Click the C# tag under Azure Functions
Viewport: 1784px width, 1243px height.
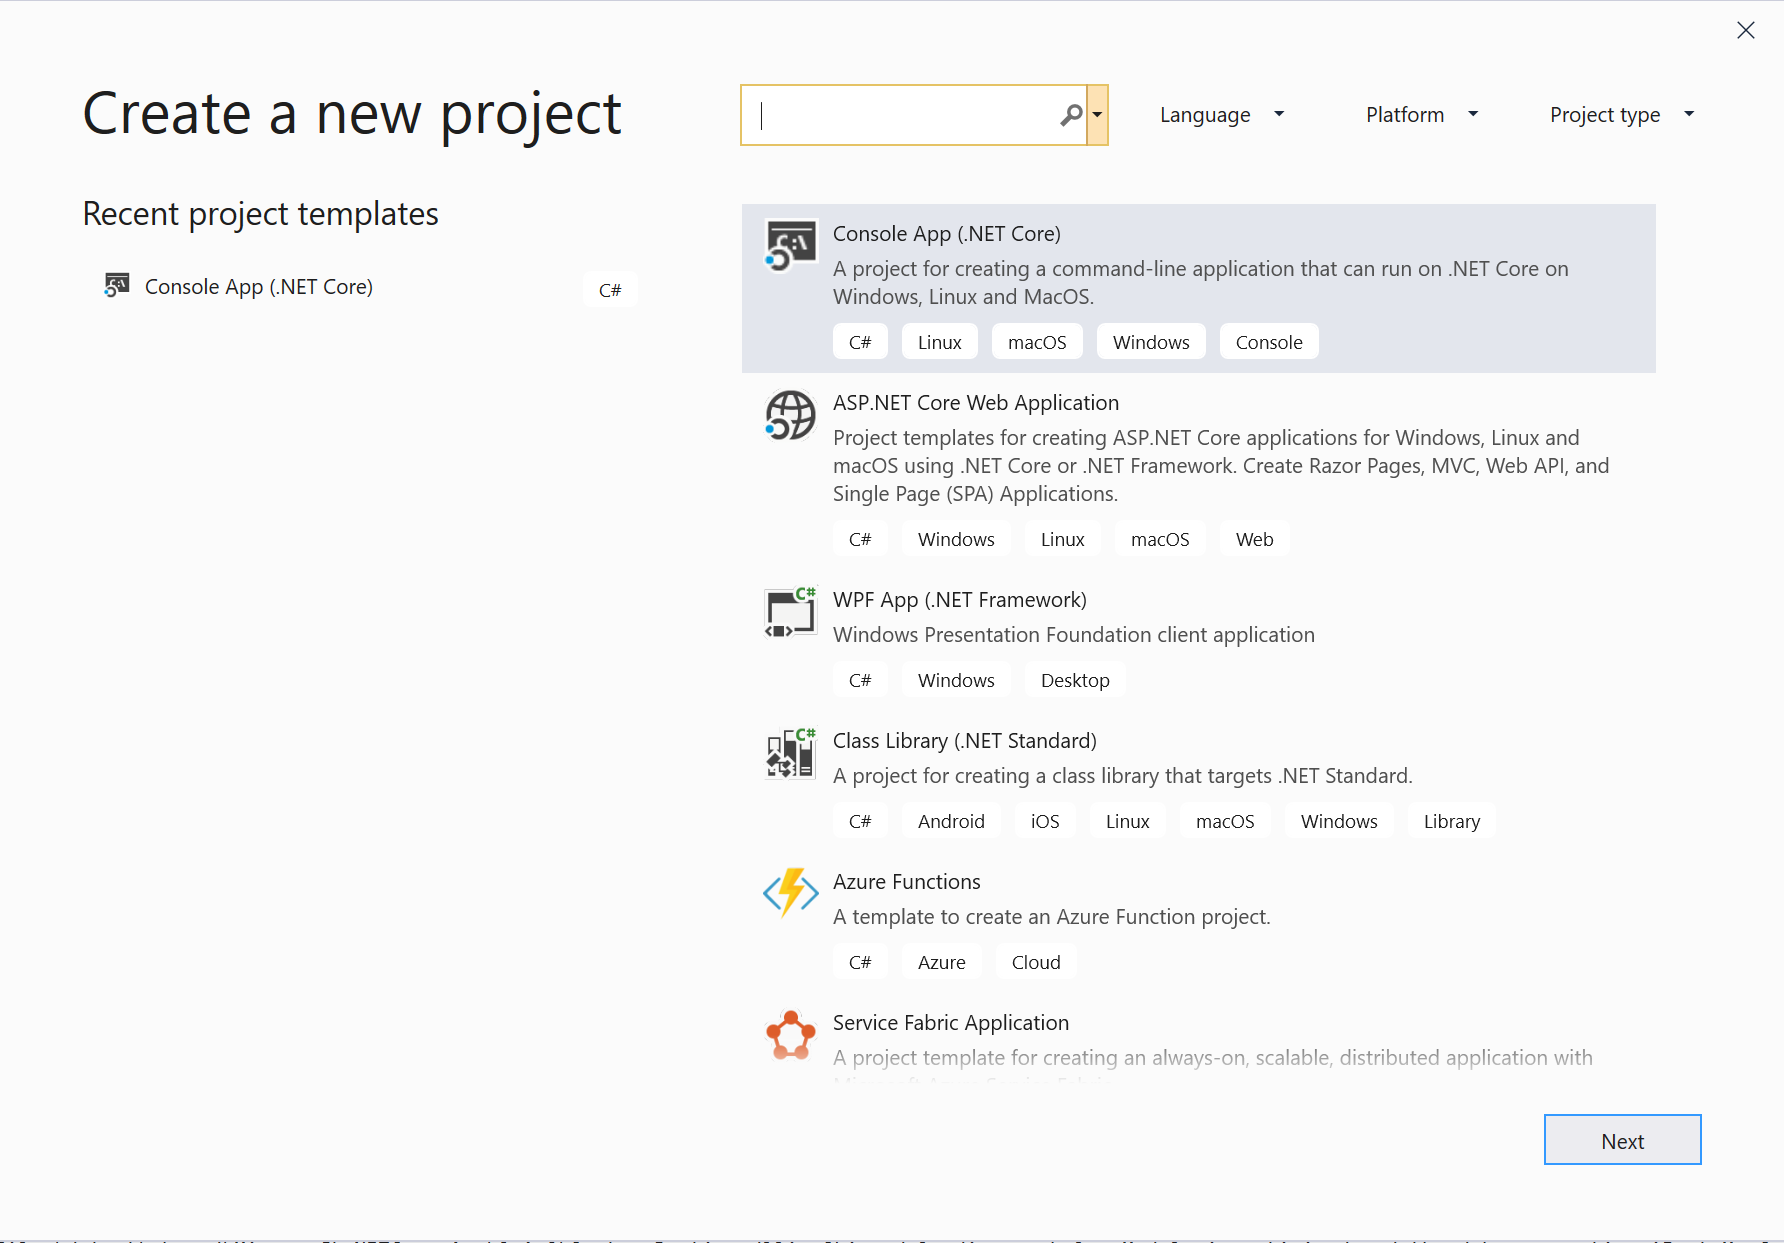coord(860,962)
